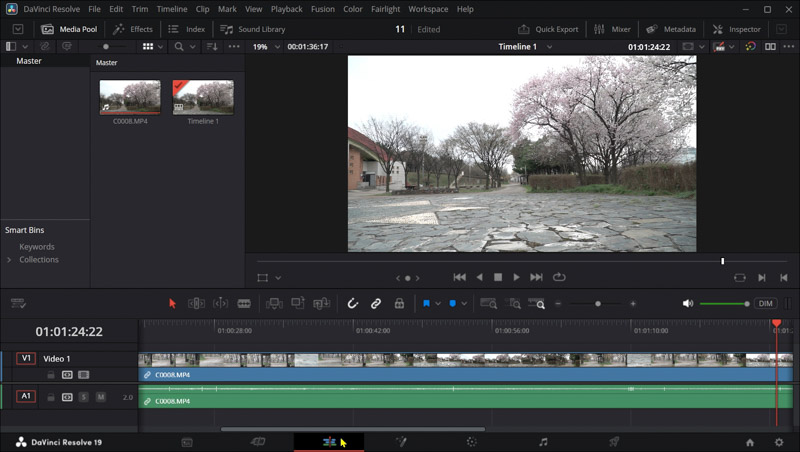
Task: Toggle Loop playback icon
Action: click(x=559, y=277)
